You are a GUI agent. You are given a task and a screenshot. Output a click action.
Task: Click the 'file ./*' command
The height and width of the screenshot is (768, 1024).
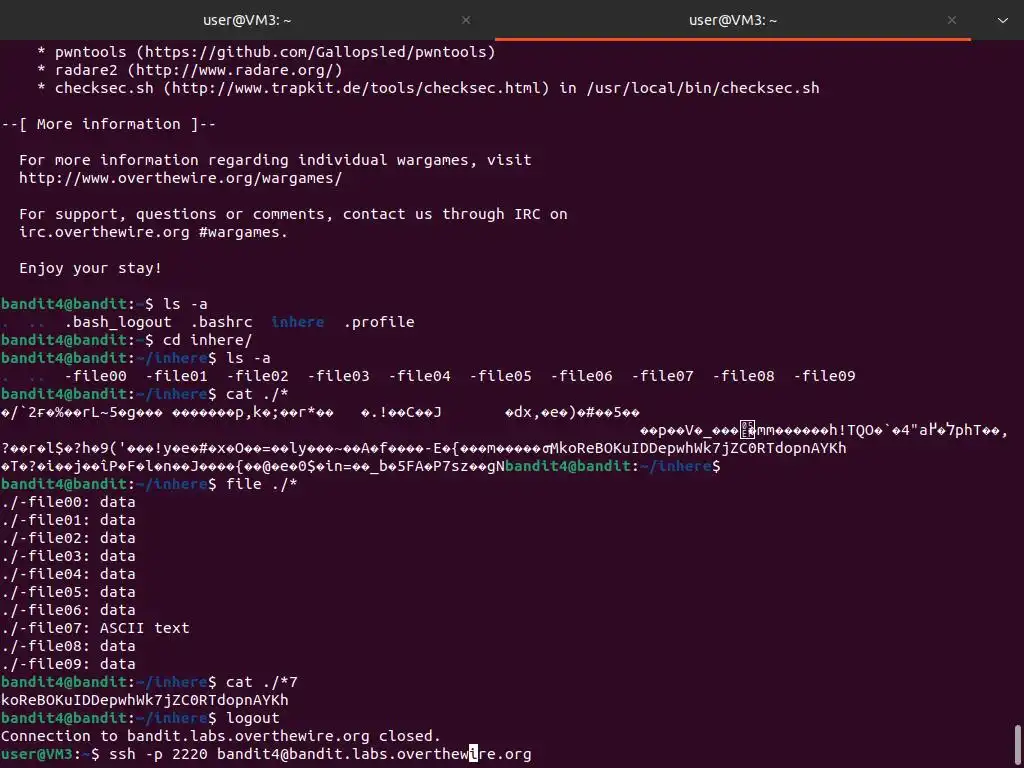pos(262,484)
